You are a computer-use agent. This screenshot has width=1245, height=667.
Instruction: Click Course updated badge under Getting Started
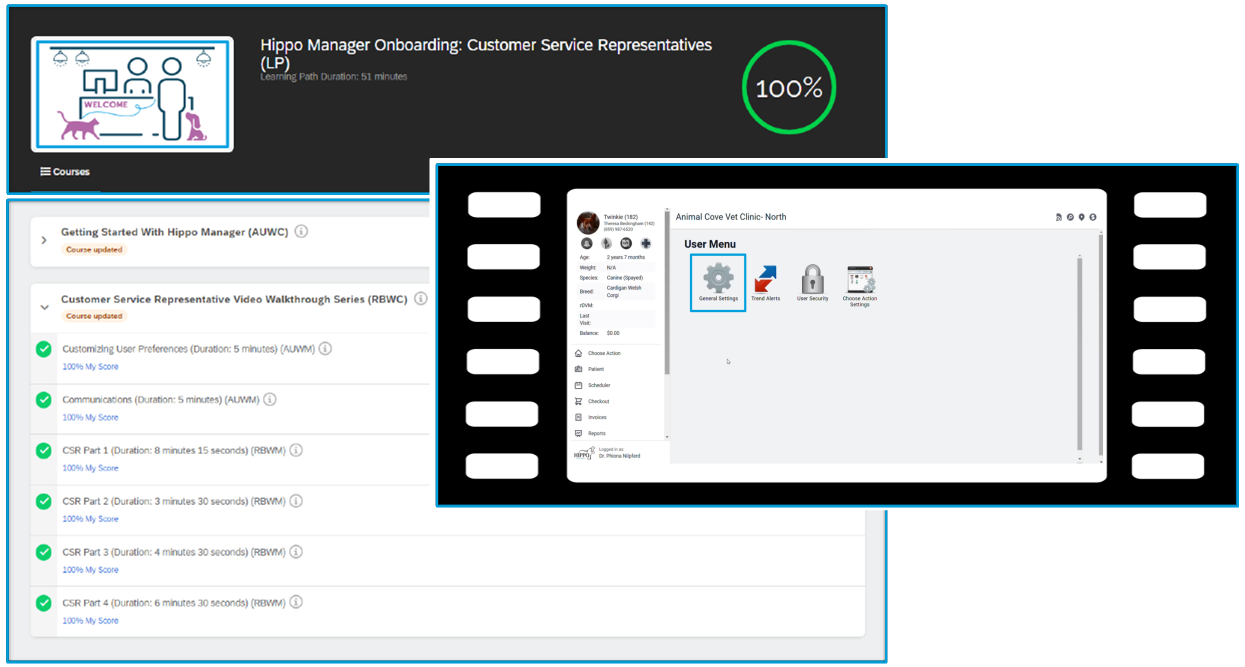(x=94, y=250)
